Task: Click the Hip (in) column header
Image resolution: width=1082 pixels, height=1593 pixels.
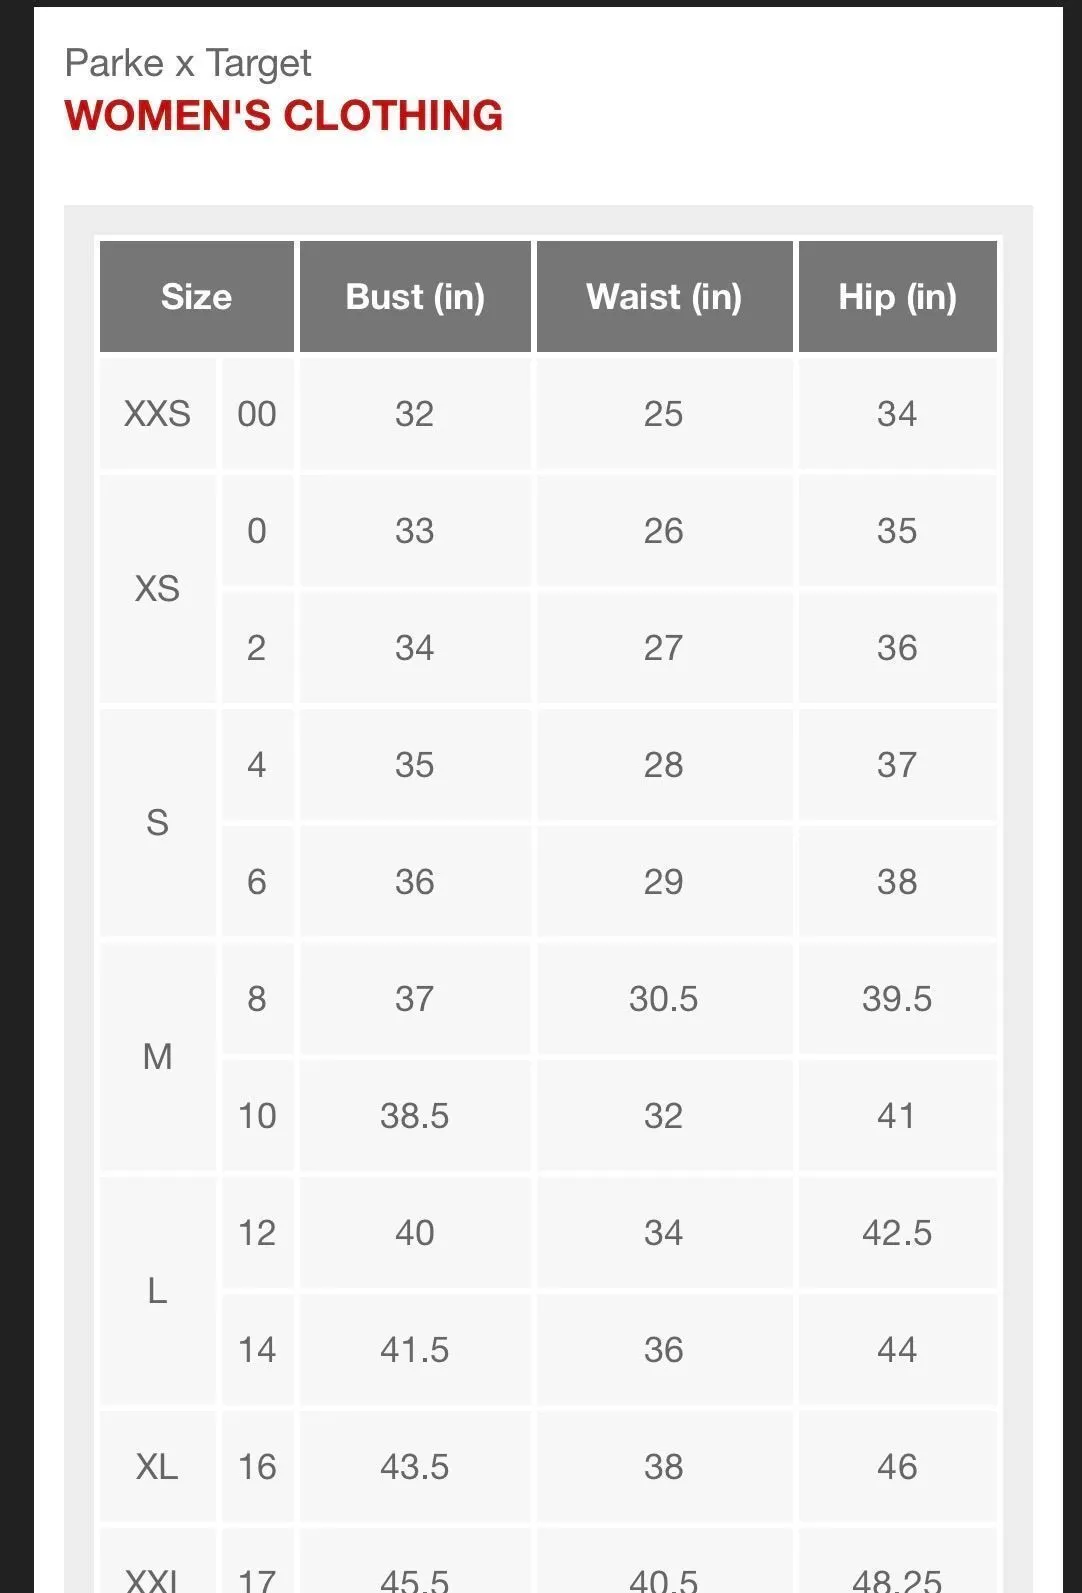Action: tap(897, 296)
